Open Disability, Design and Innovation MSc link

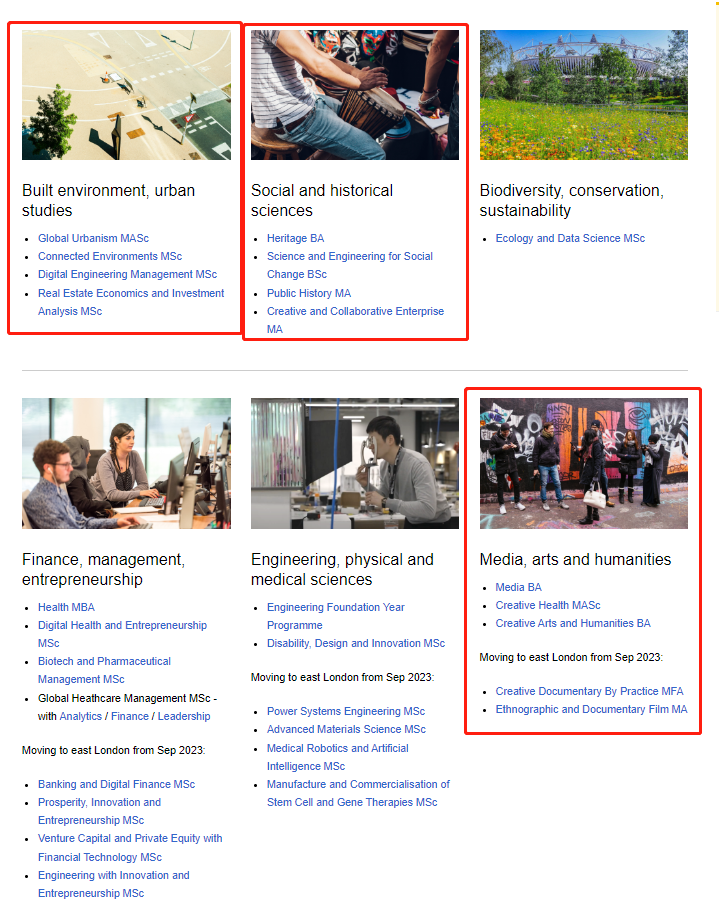[x=355, y=643]
